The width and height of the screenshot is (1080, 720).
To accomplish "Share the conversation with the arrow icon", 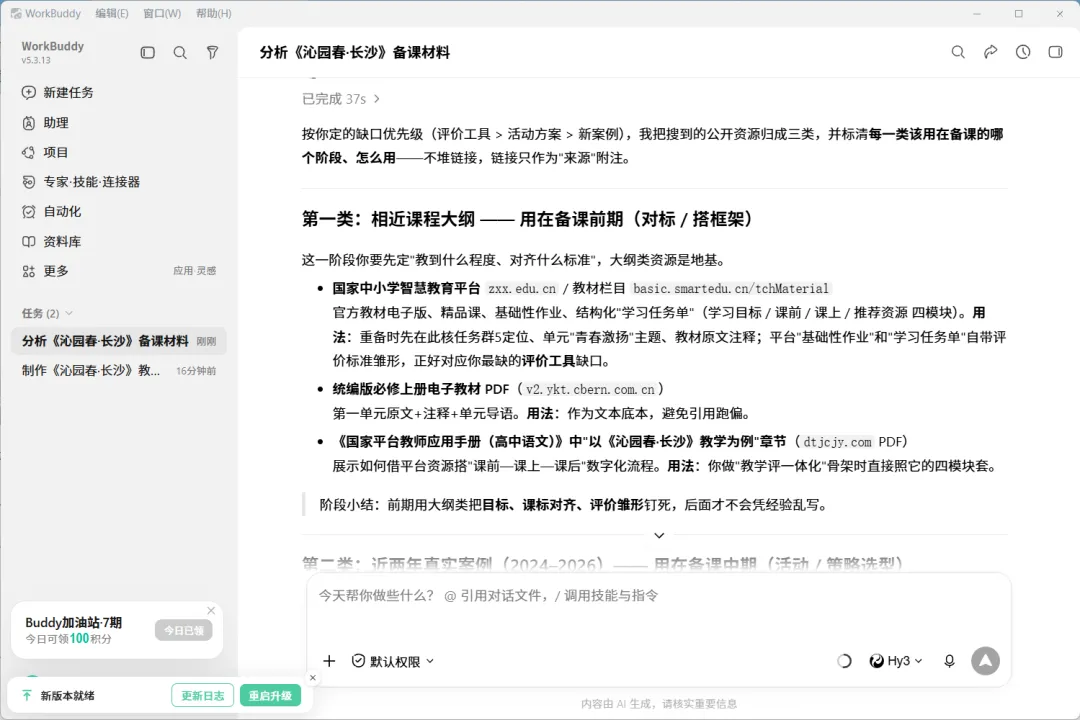I will pos(990,52).
